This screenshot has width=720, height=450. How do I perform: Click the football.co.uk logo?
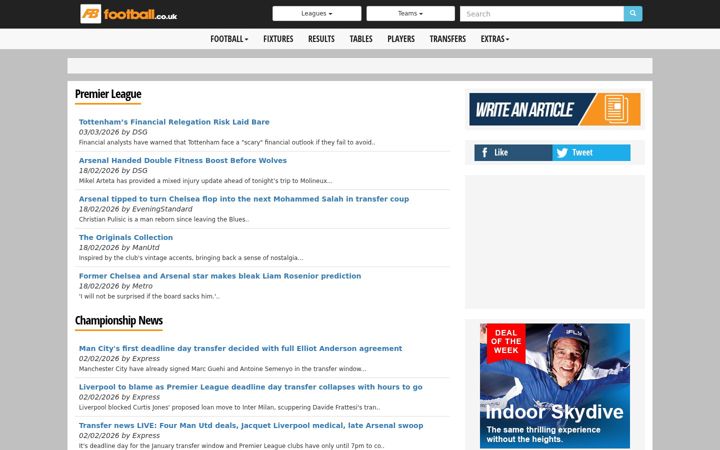129,14
